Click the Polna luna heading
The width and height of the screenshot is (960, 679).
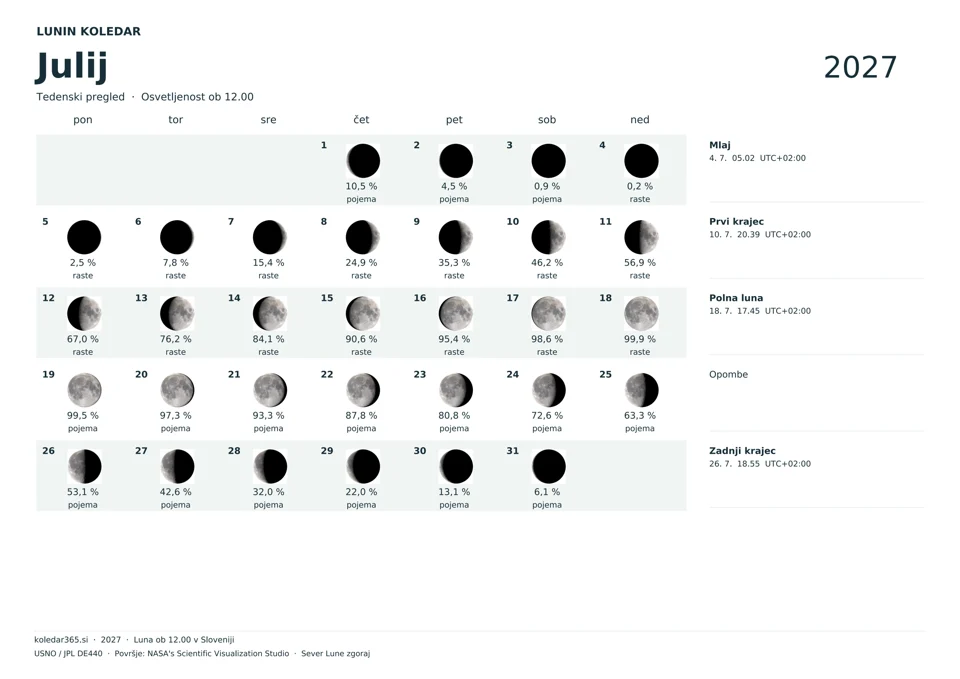pos(735,298)
